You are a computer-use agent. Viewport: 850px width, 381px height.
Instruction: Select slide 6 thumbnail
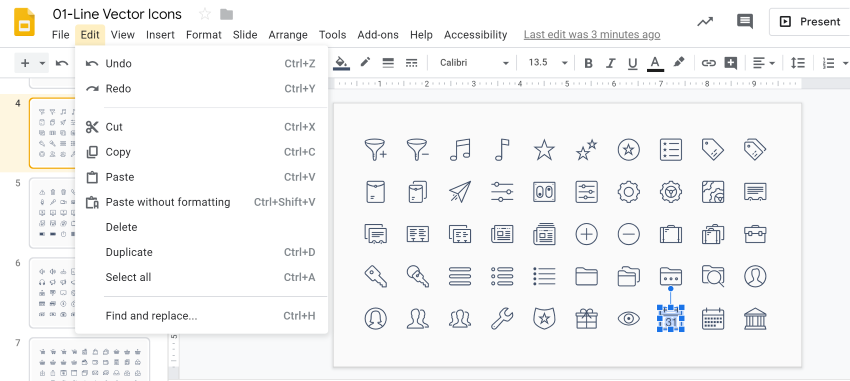tap(53, 293)
